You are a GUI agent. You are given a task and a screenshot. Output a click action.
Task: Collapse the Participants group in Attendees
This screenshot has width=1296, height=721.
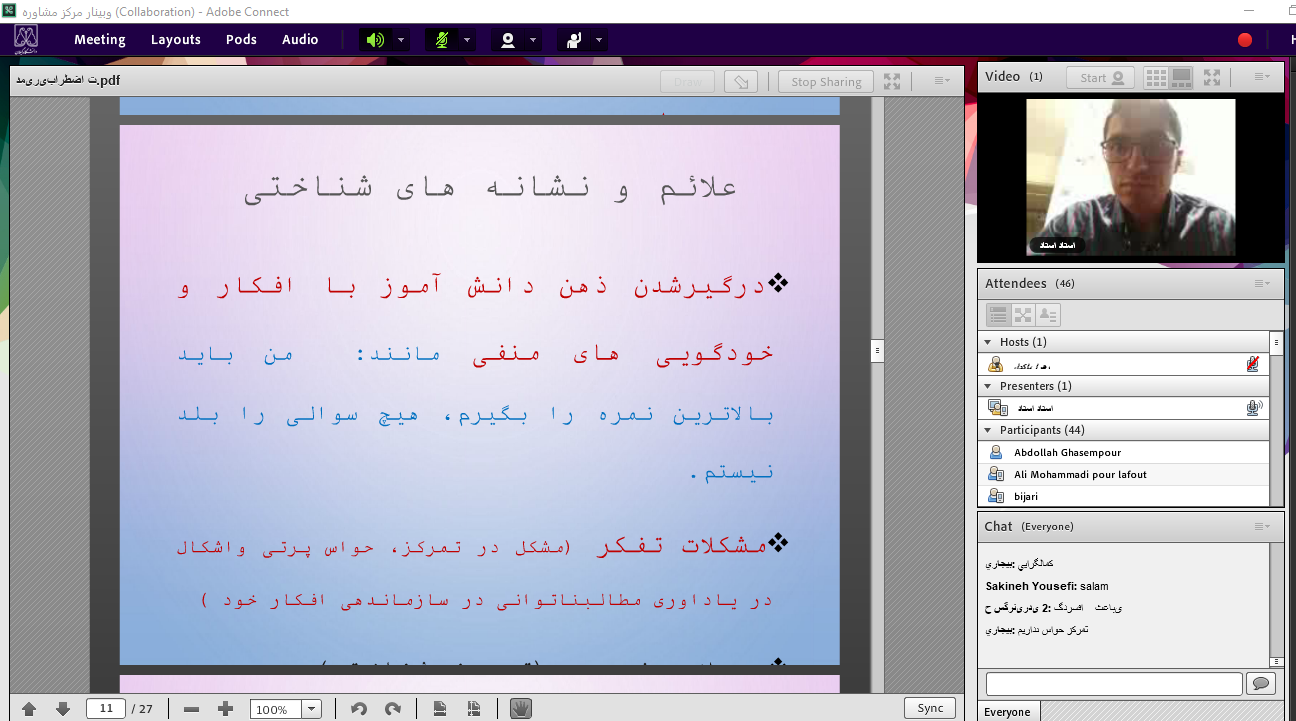click(987, 430)
